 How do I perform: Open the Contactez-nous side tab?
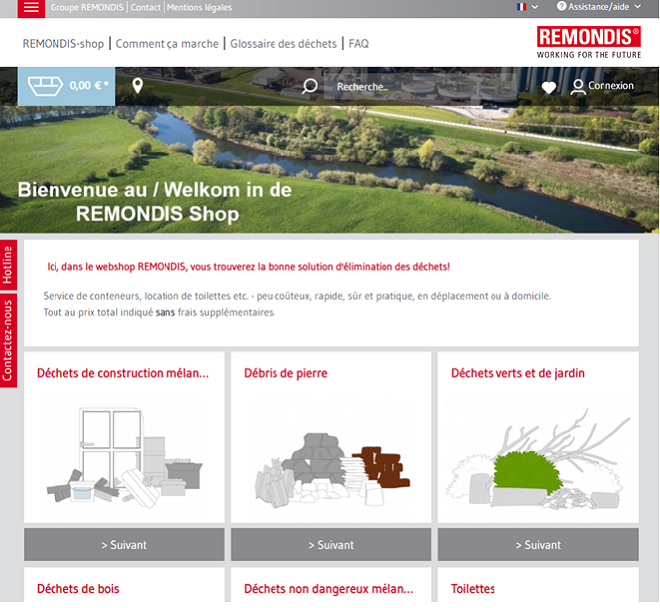tap(8, 340)
